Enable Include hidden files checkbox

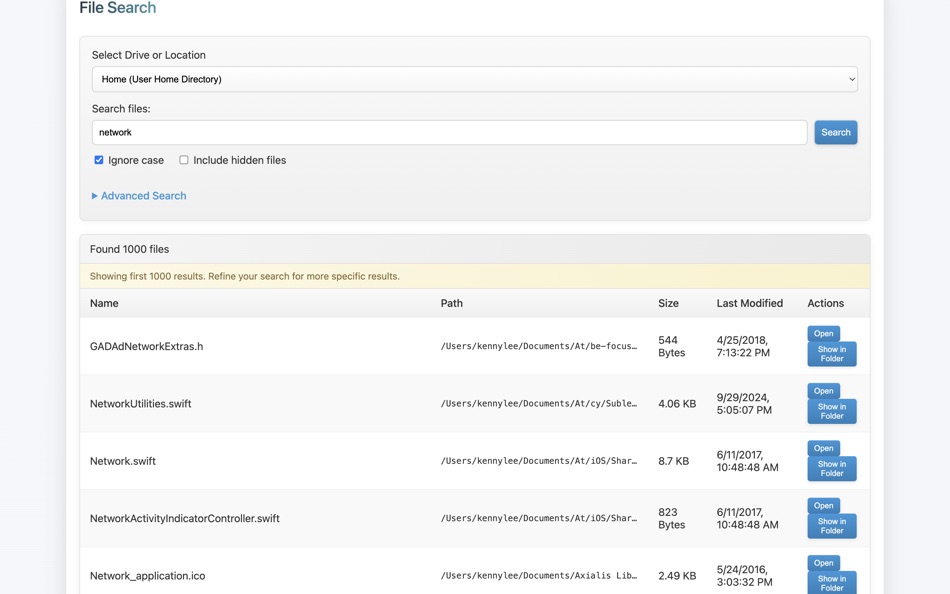click(x=184, y=160)
